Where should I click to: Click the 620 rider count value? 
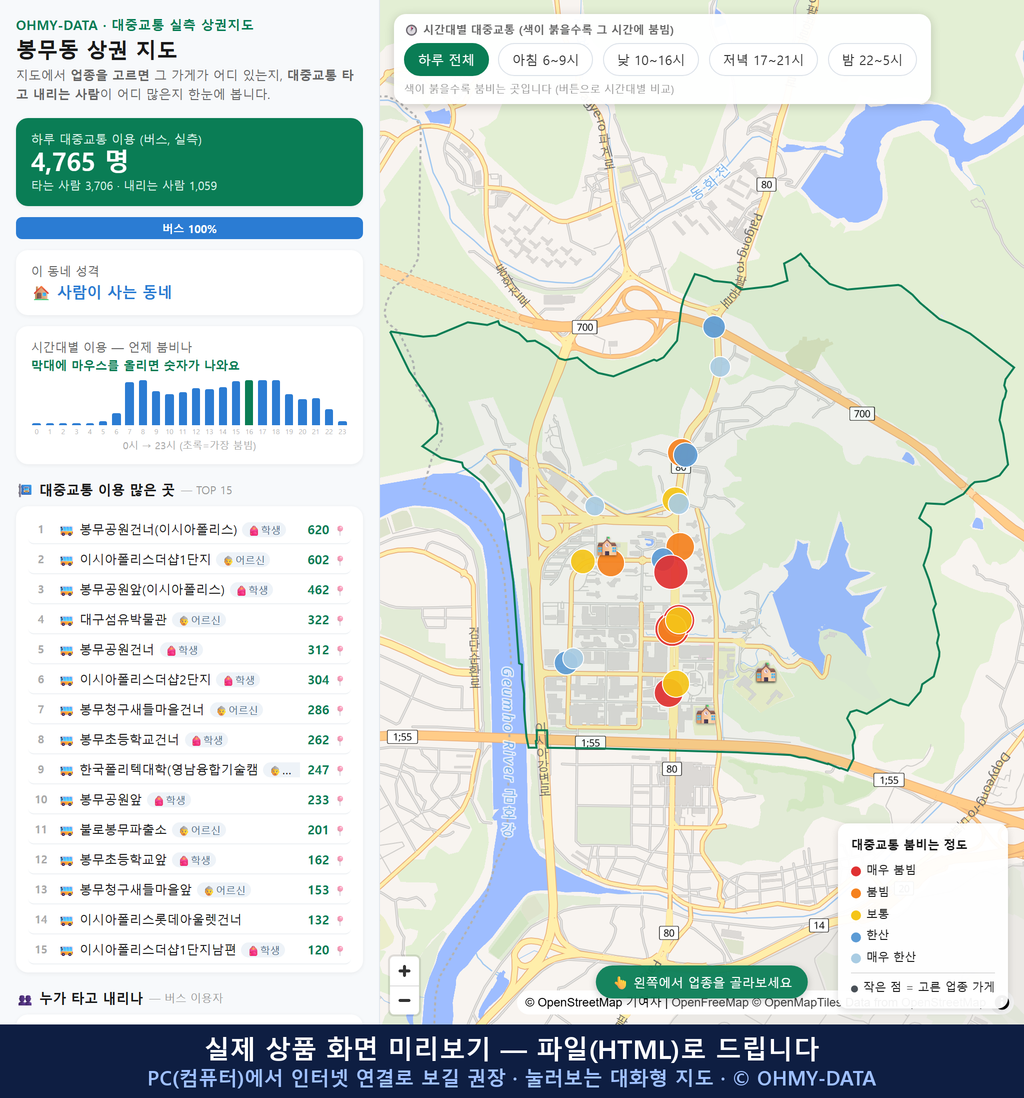(x=318, y=530)
